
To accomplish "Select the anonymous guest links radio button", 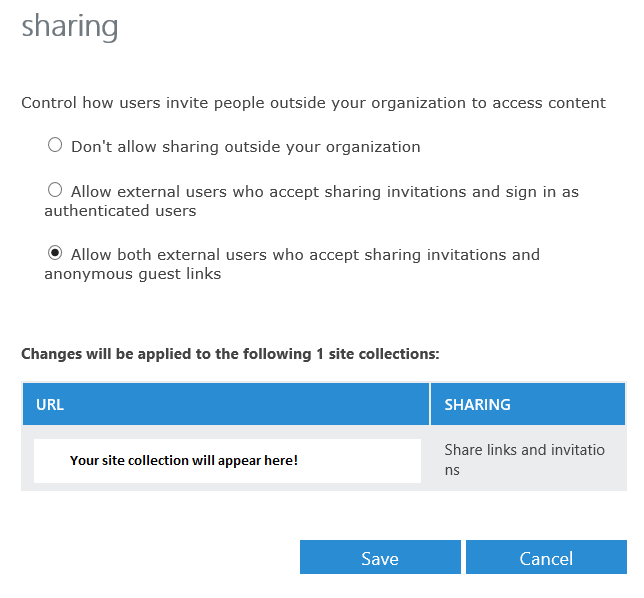I will [x=55, y=253].
